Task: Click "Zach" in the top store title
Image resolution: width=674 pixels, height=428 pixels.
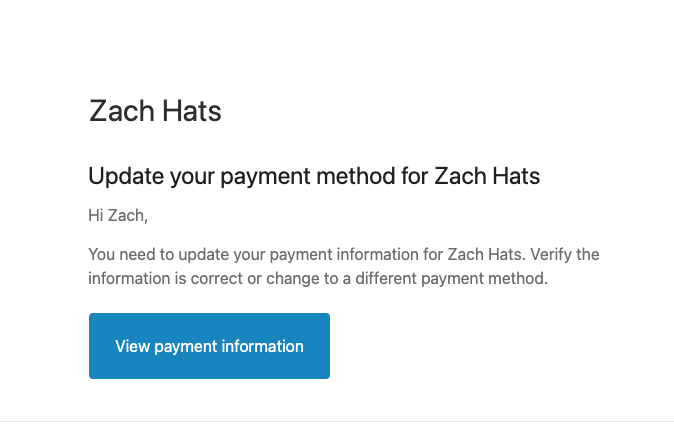Action: 121,110
